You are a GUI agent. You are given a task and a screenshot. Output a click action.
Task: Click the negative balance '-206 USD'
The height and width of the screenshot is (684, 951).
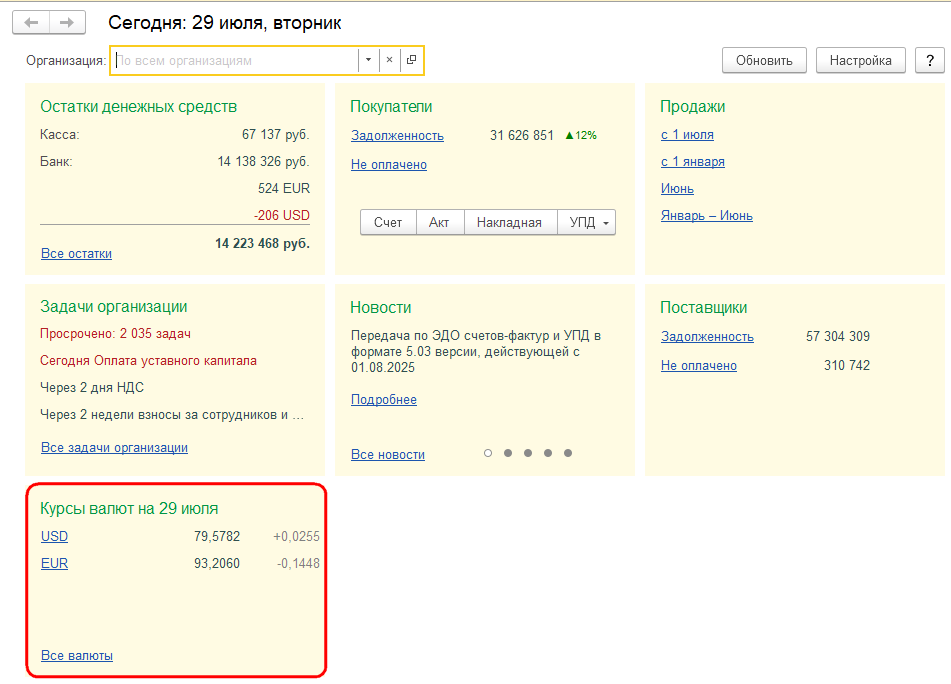281,215
